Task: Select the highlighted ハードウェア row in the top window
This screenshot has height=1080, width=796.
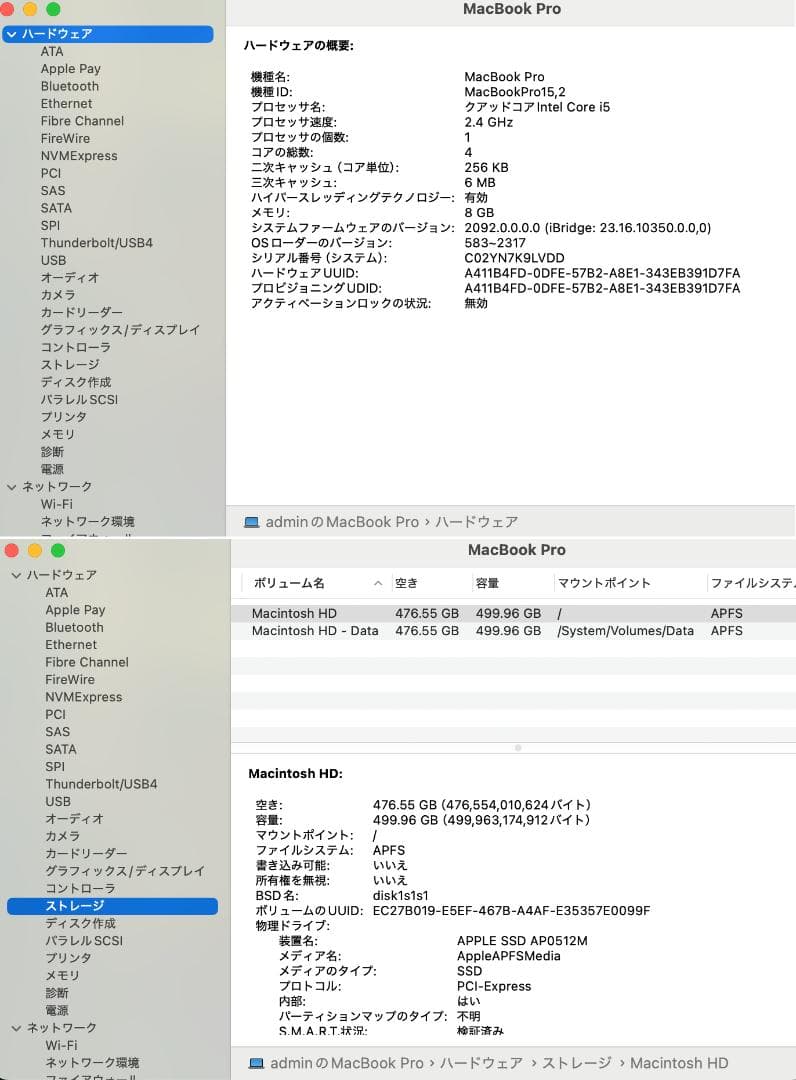Action: (x=107, y=34)
